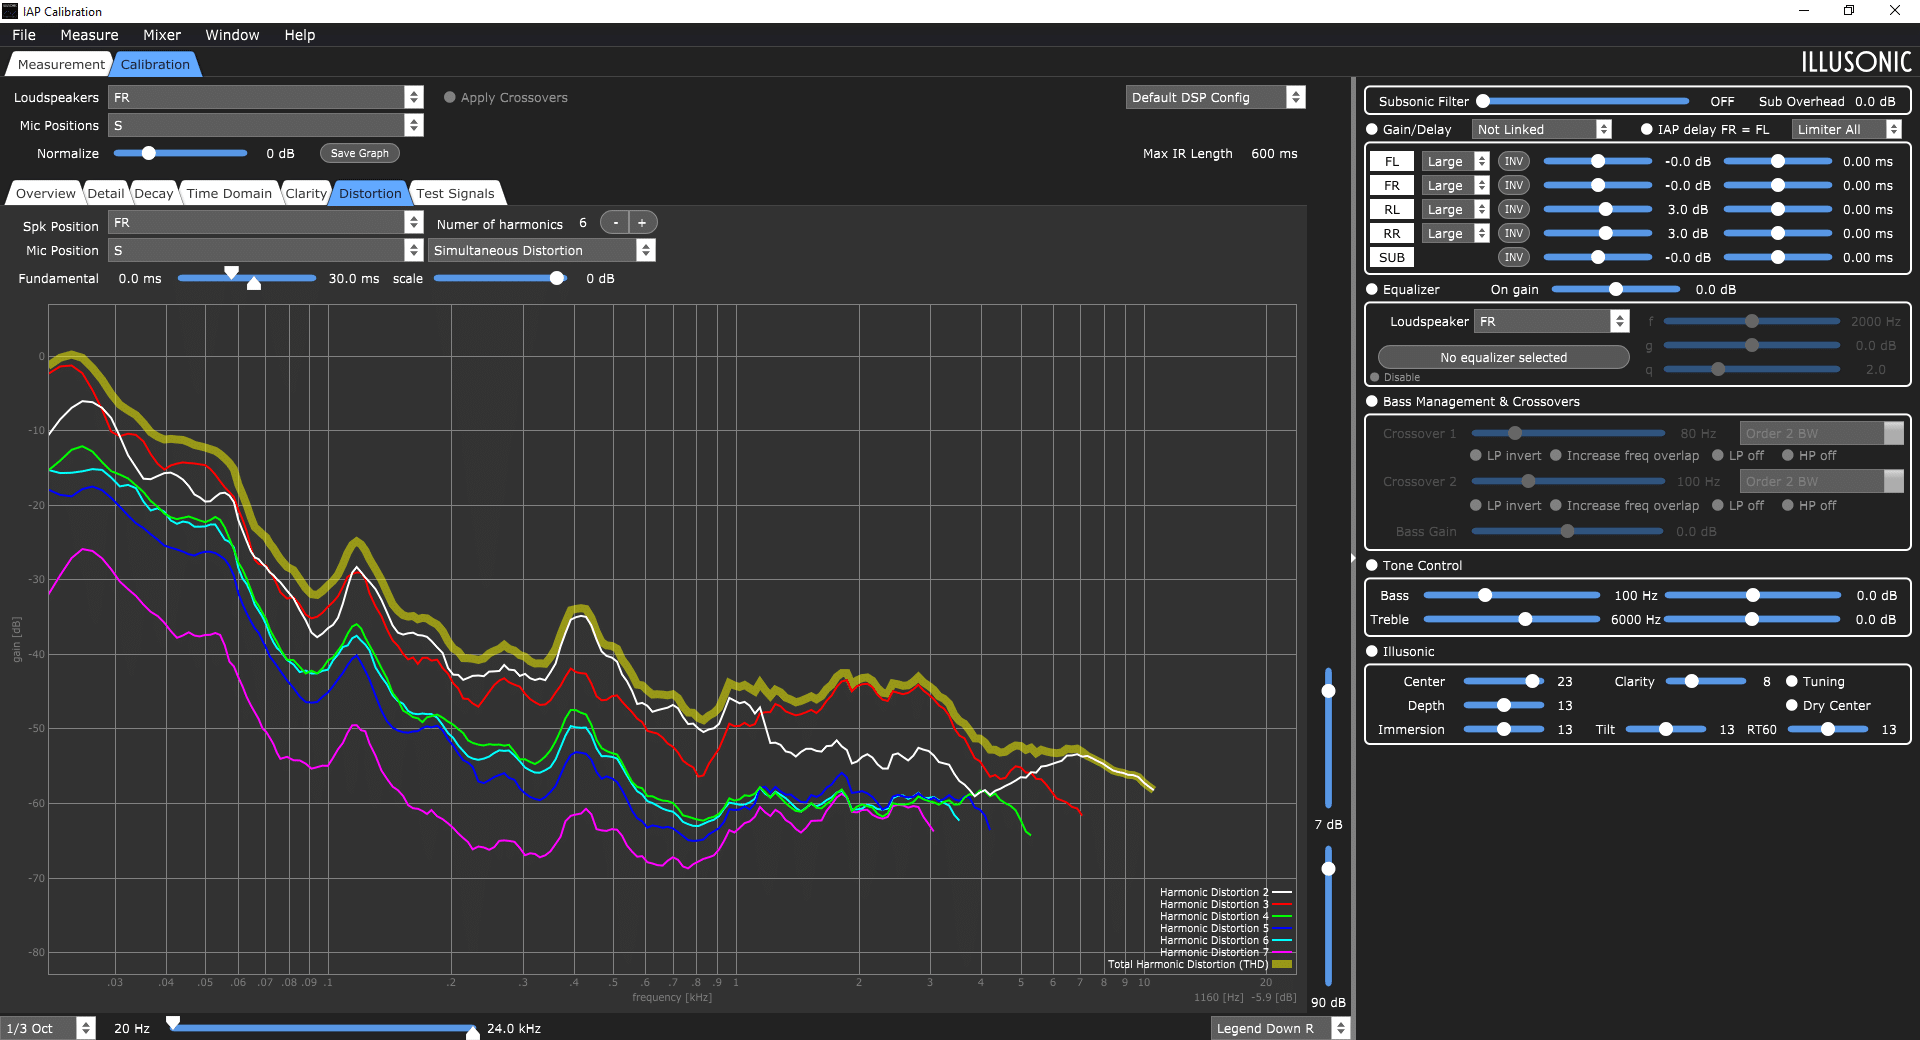Adjust the Subsonic Filter slider
The image size is (1920, 1040).
pos(1584,101)
